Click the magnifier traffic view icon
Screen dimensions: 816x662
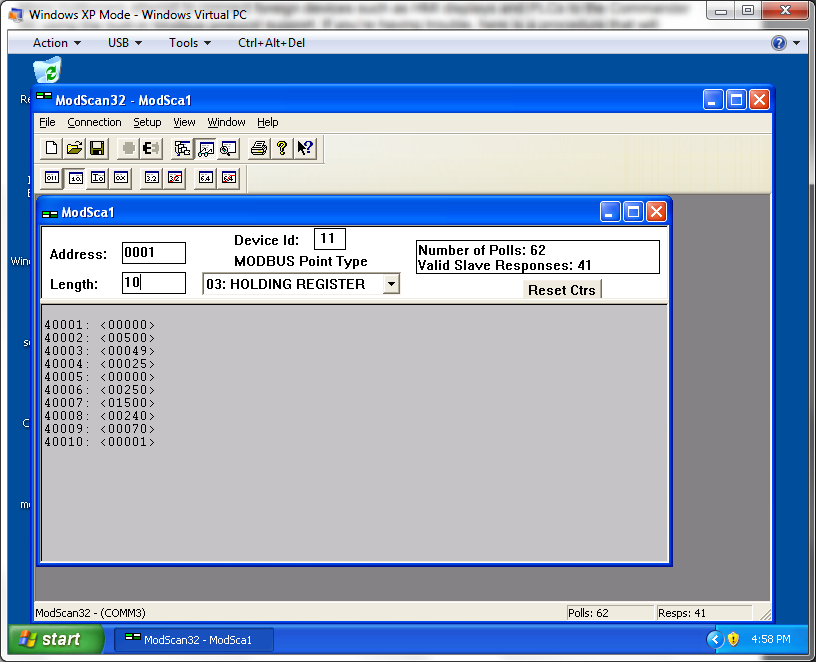click(x=228, y=148)
